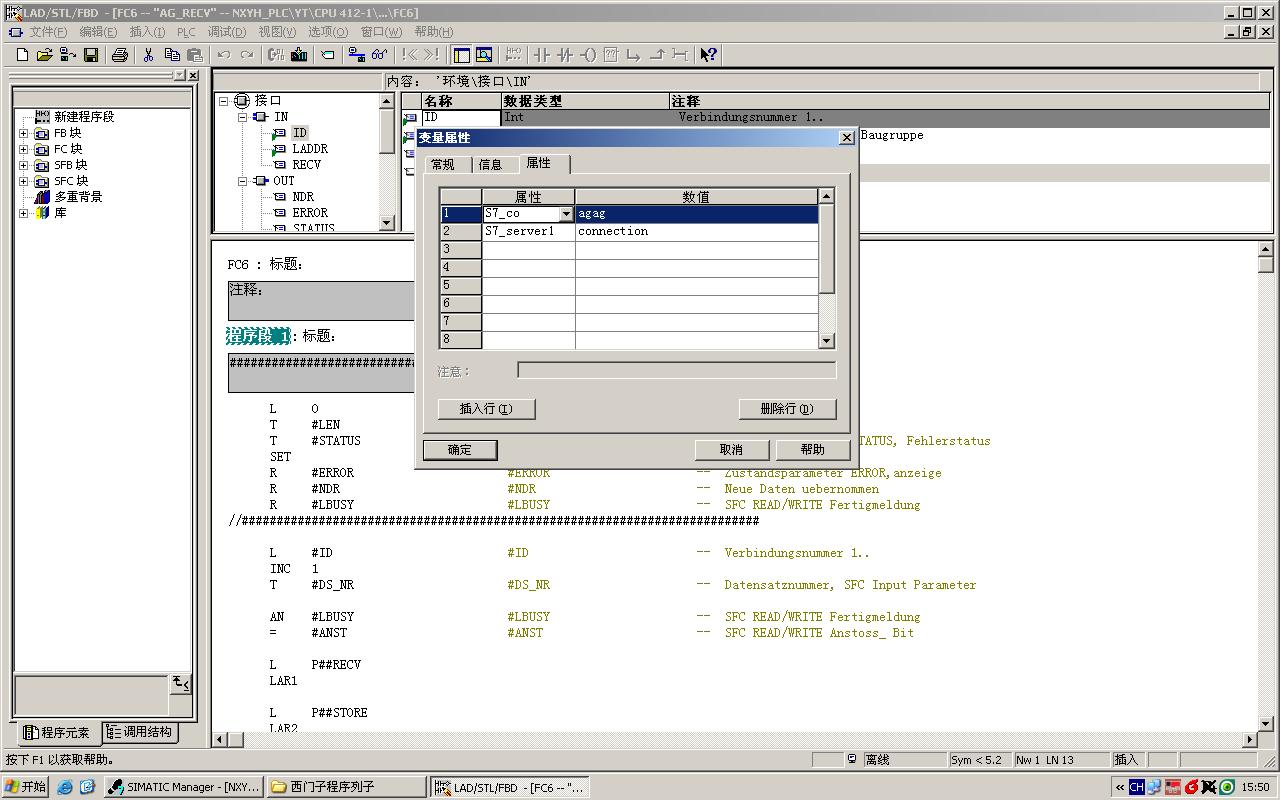
Task: Expand the FB 块 tree node
Action: pos(24,133)
